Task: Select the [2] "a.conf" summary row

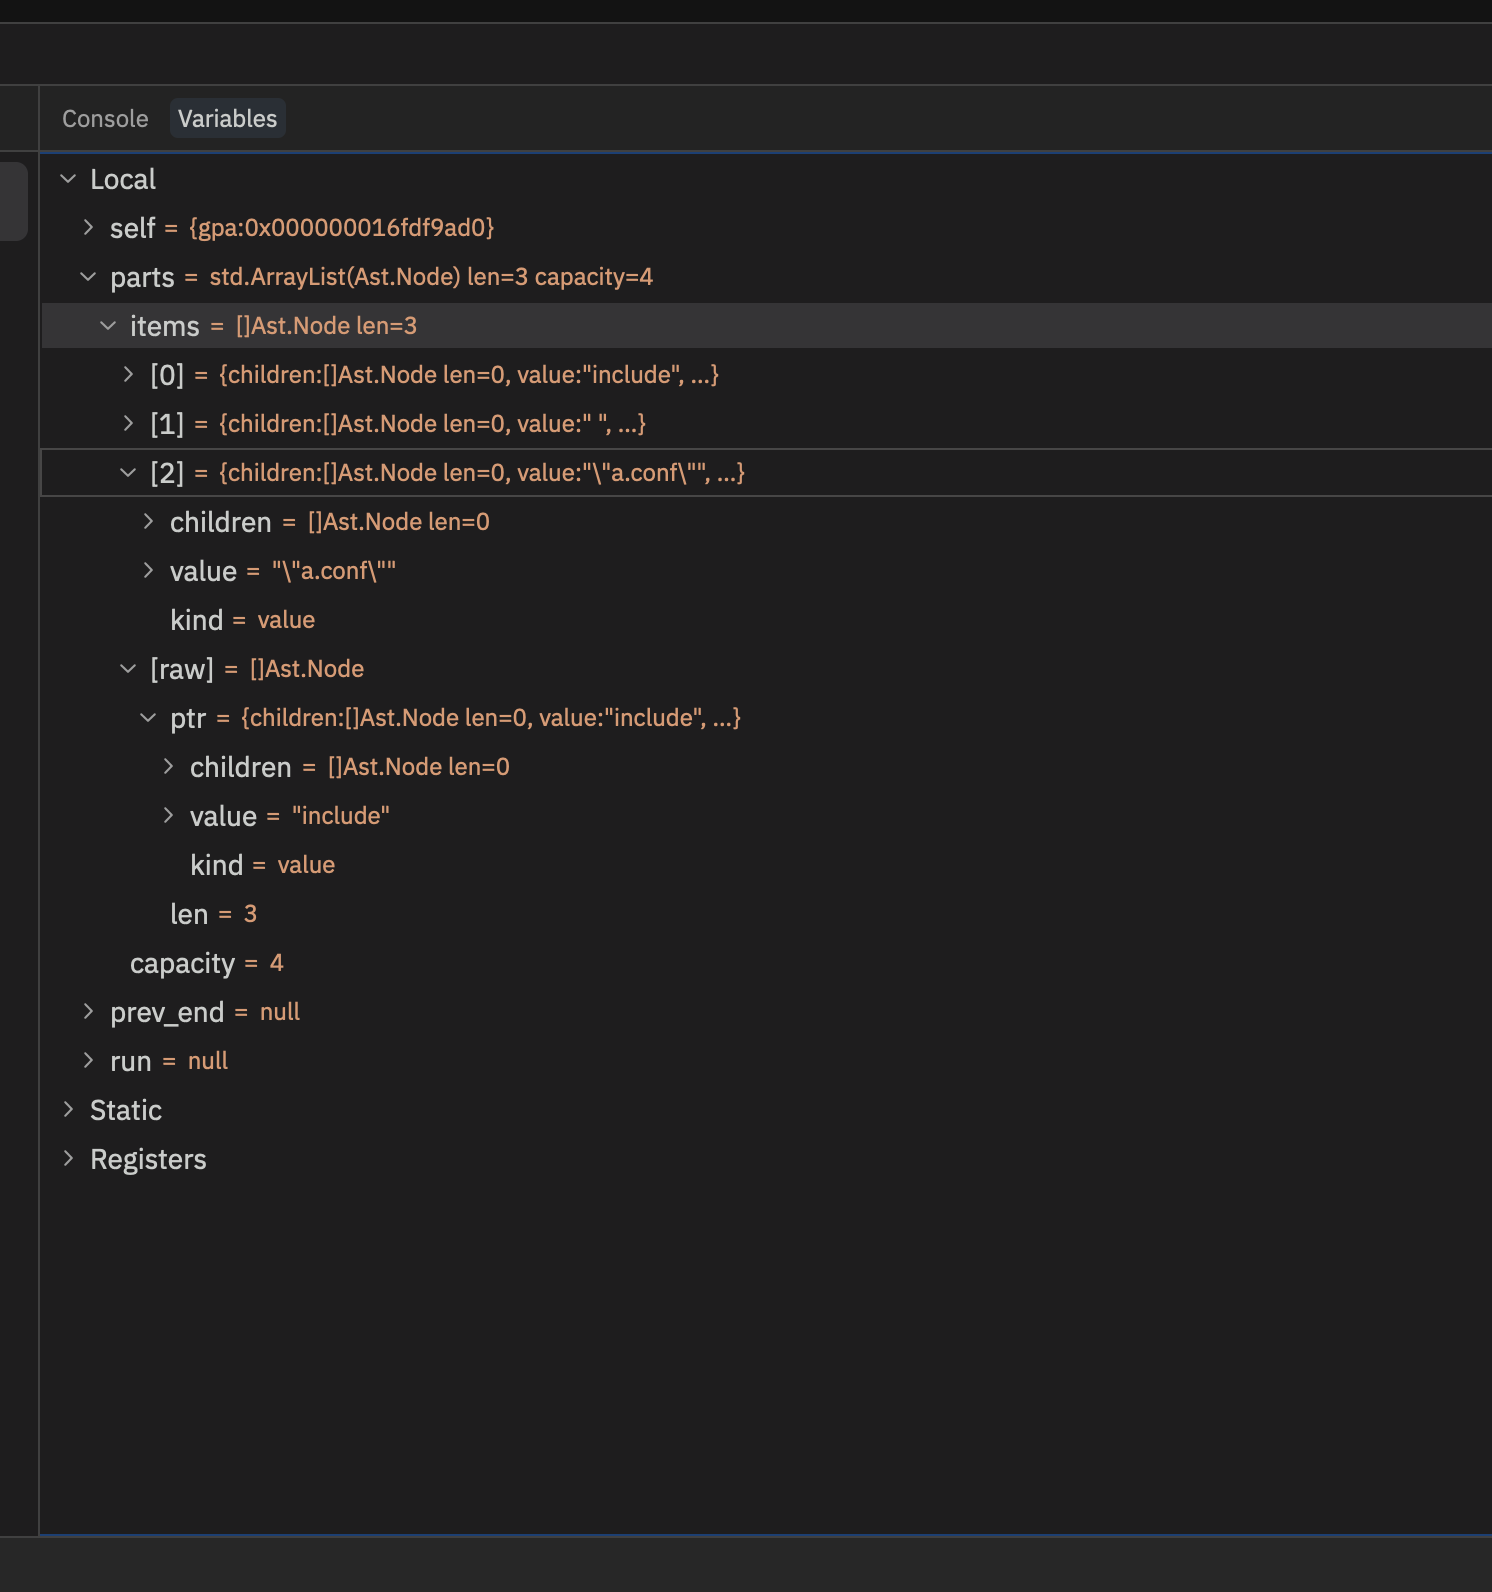Action: pos(767,473)
